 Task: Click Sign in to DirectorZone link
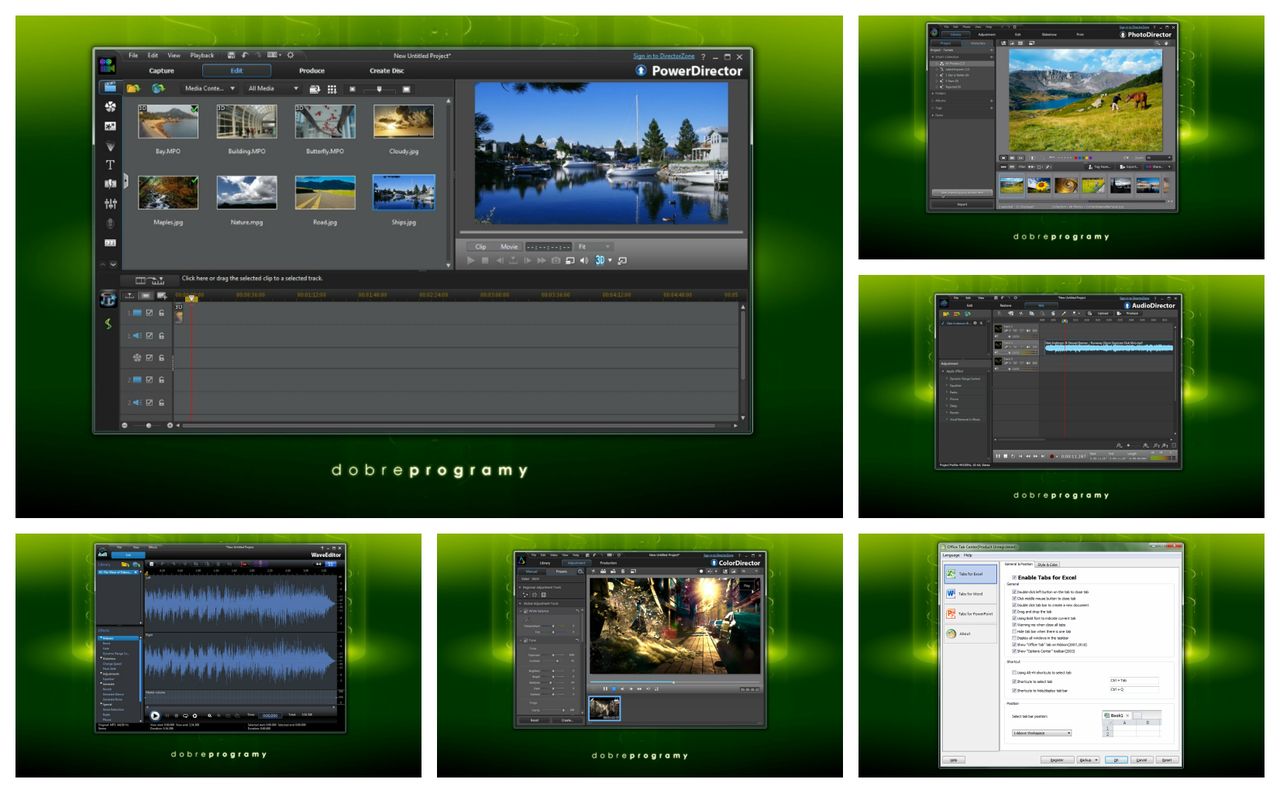[x=666, y=56]
